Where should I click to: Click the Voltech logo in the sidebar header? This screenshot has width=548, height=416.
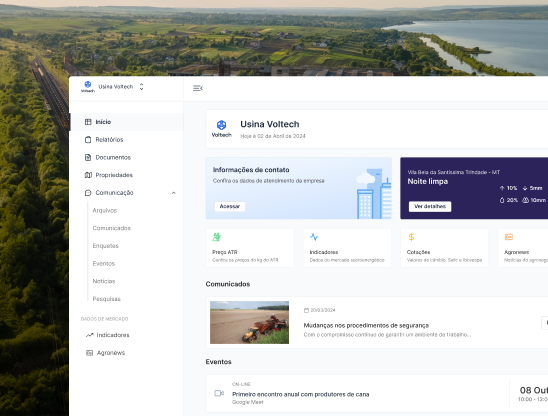point(88,86)
